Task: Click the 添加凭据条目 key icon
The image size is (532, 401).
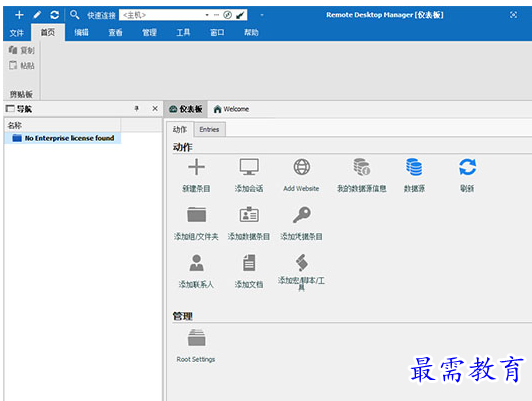Action: pos(302,214)
